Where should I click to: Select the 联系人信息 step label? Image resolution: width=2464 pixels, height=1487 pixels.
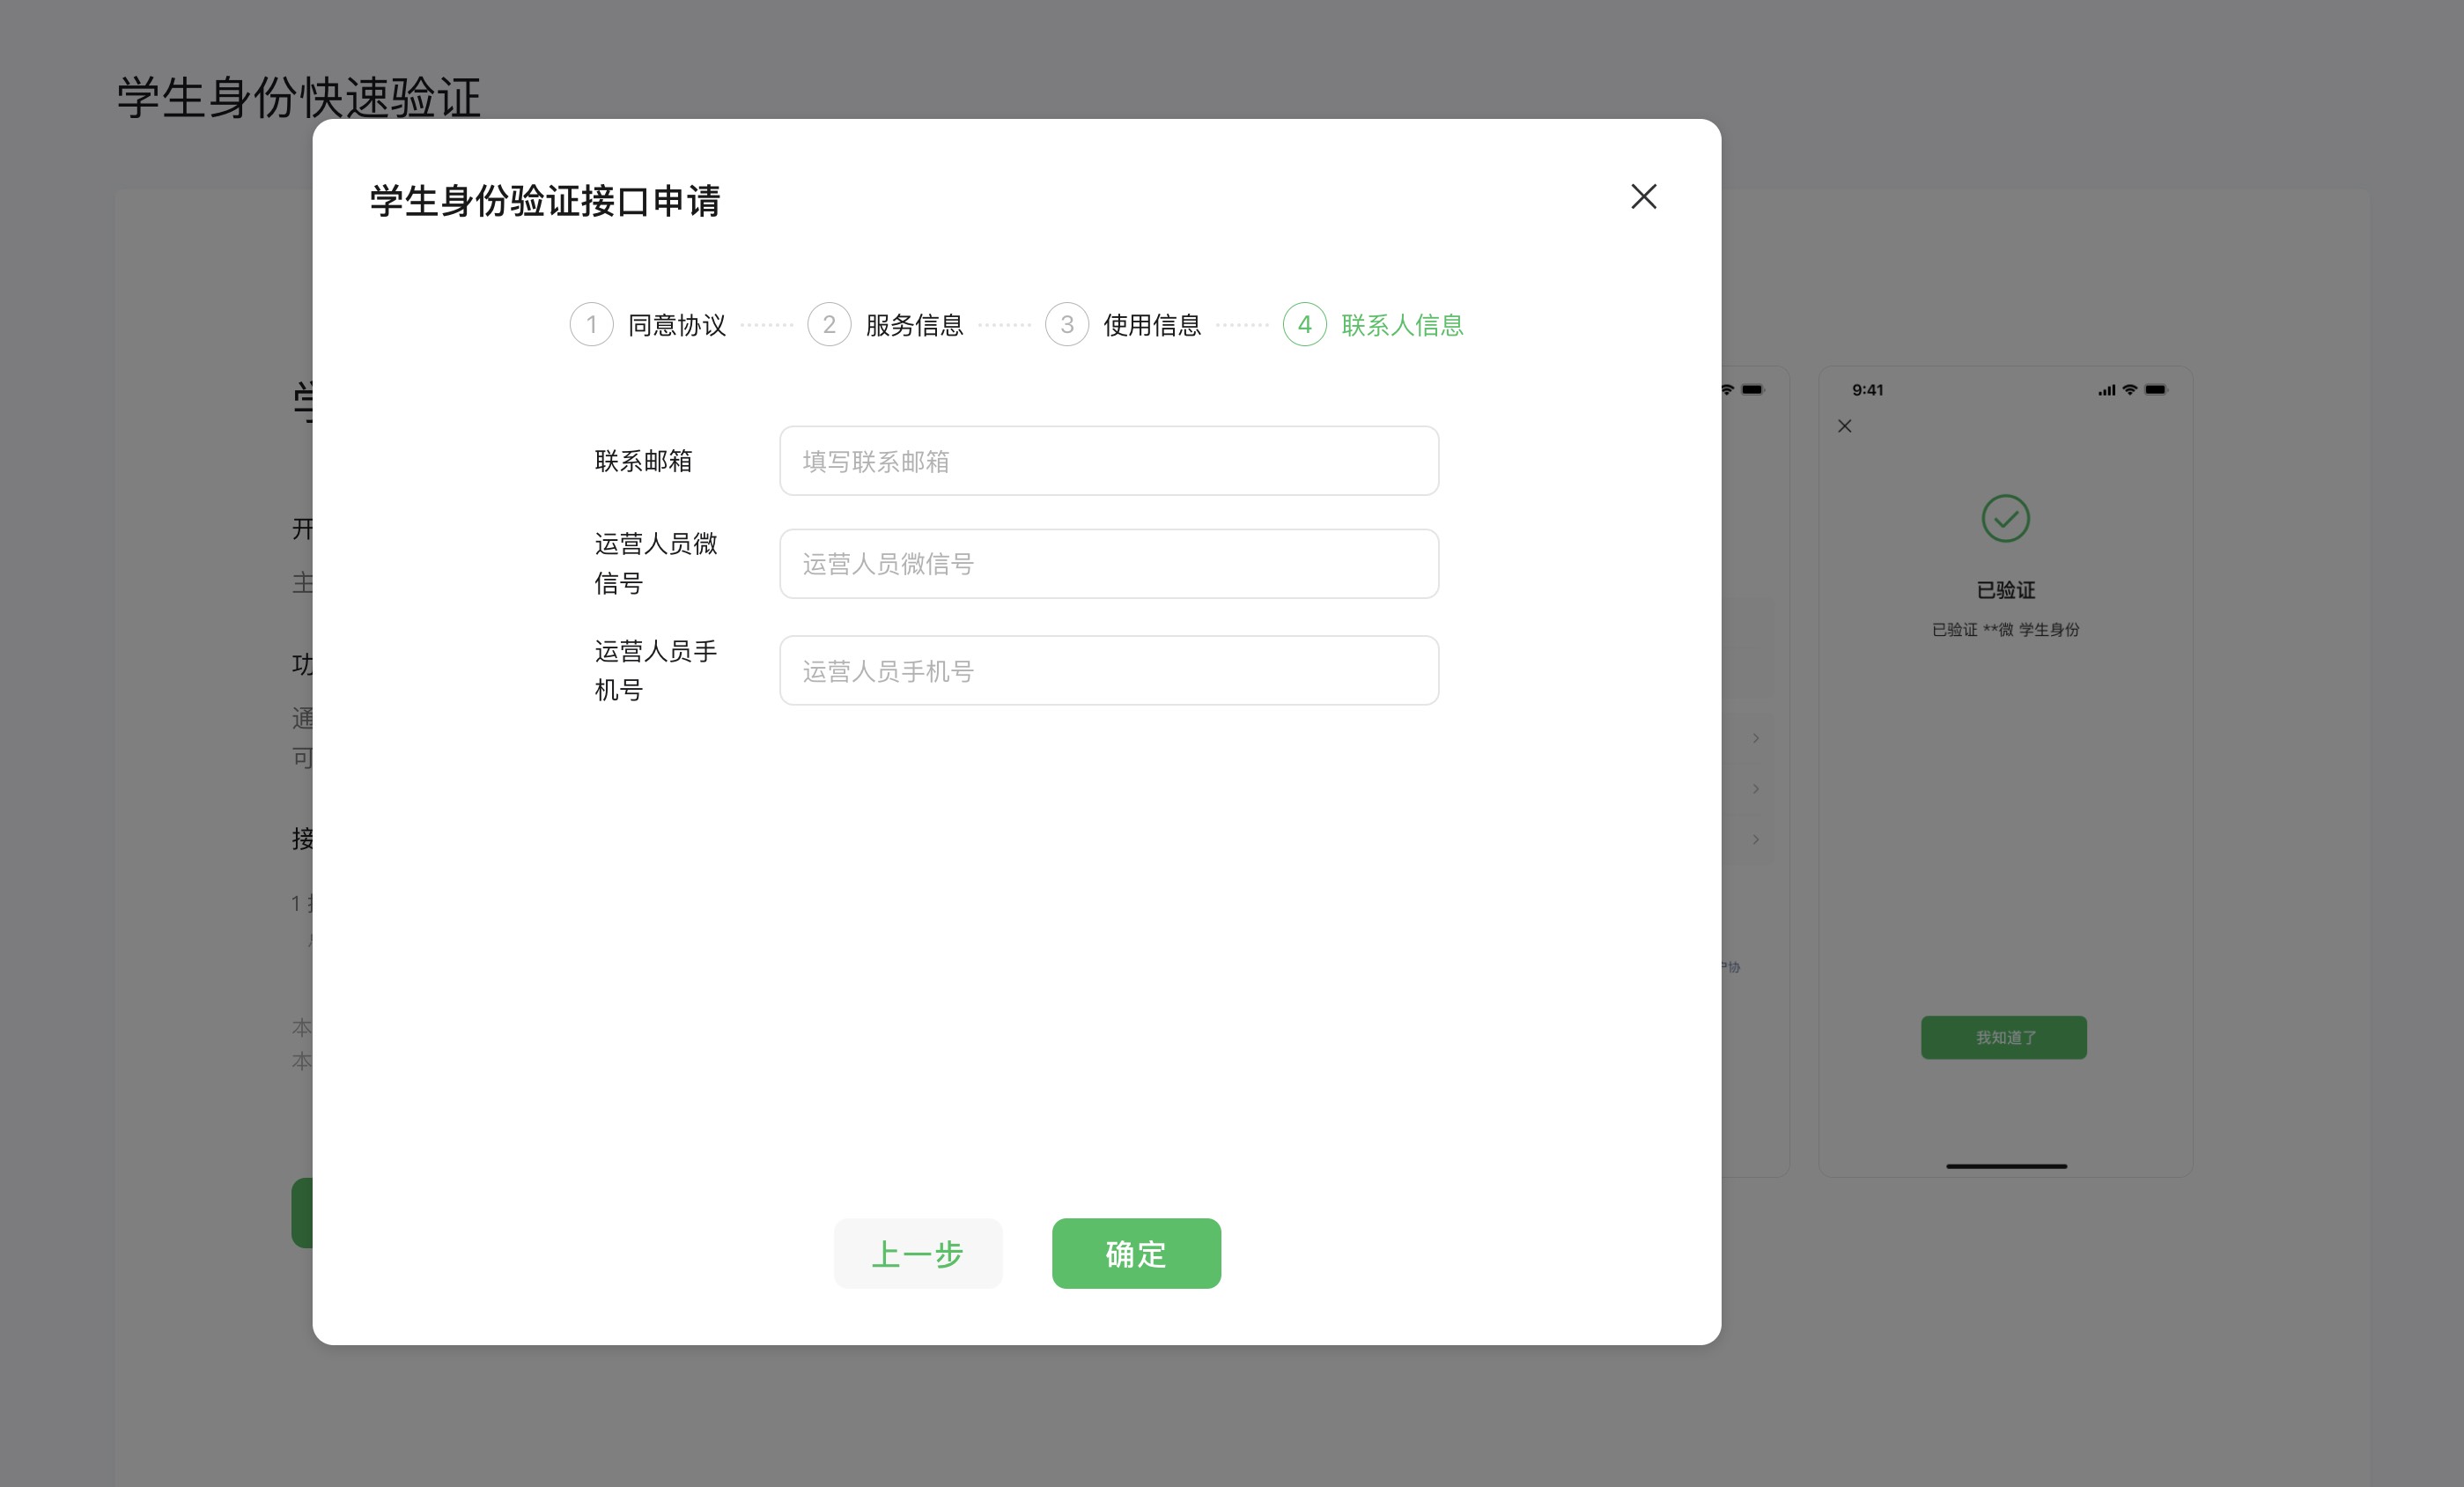1402,325
